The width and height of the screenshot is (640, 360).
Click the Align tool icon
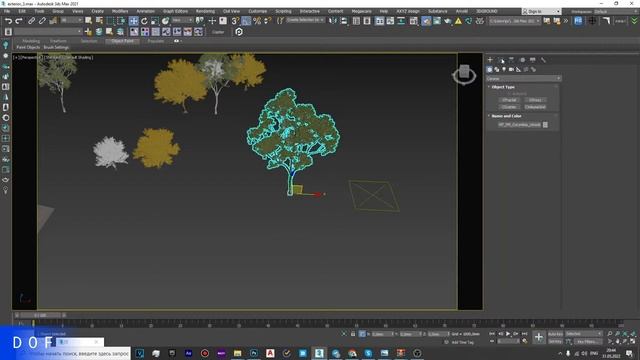(x=343, y=20)
